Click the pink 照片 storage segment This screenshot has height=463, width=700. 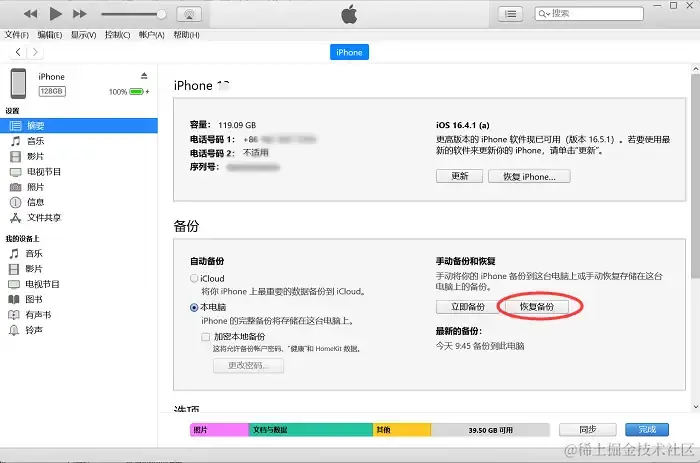(x=219, y=430)
